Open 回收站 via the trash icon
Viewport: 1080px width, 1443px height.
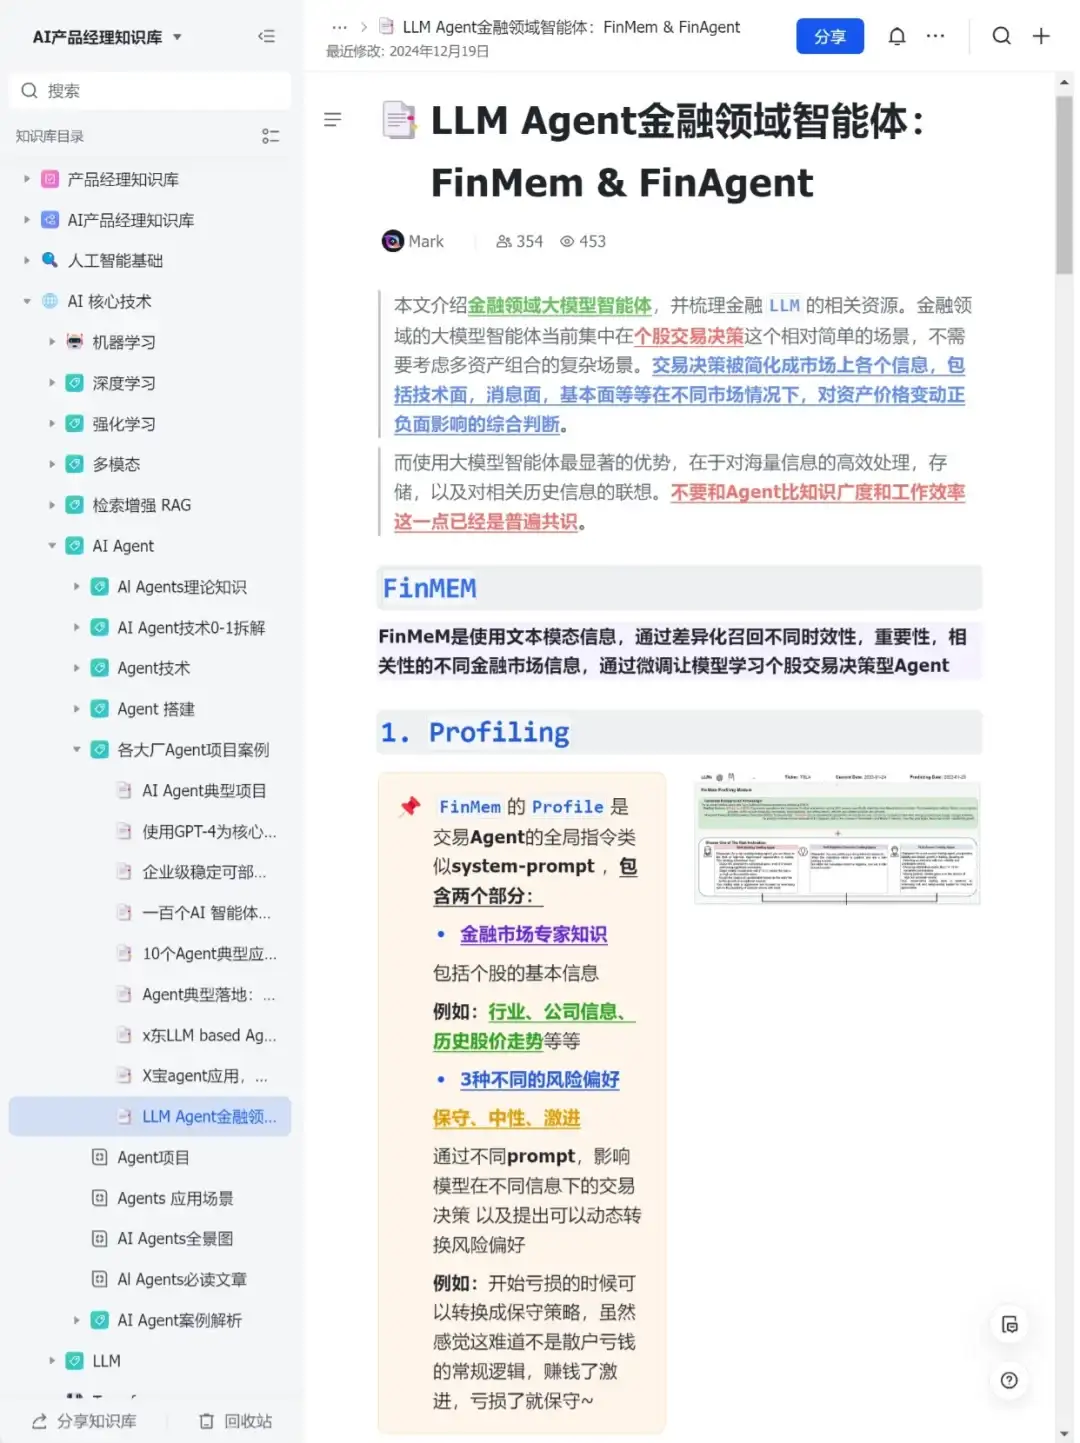(x=207, y=1420)
